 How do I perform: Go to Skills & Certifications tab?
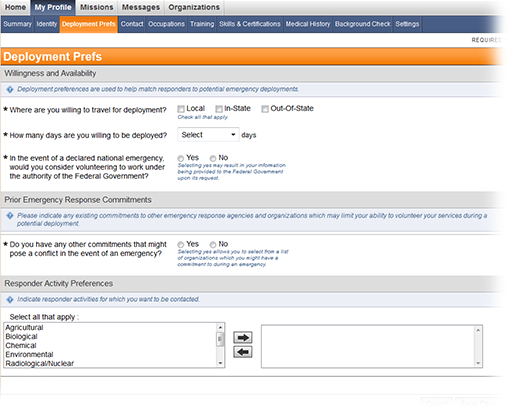coord(250,24)
